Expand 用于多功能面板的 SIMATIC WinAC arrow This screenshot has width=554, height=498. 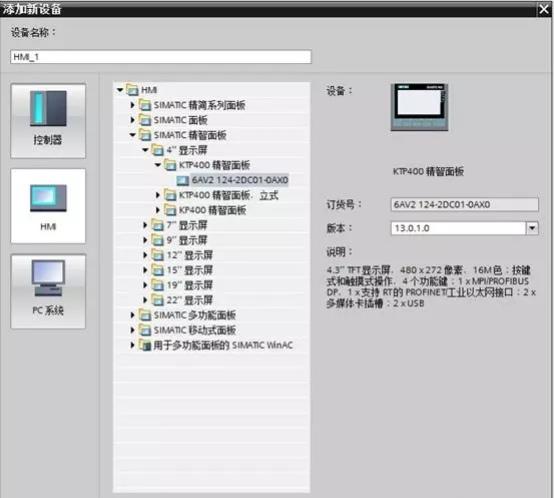coord(132,345)
